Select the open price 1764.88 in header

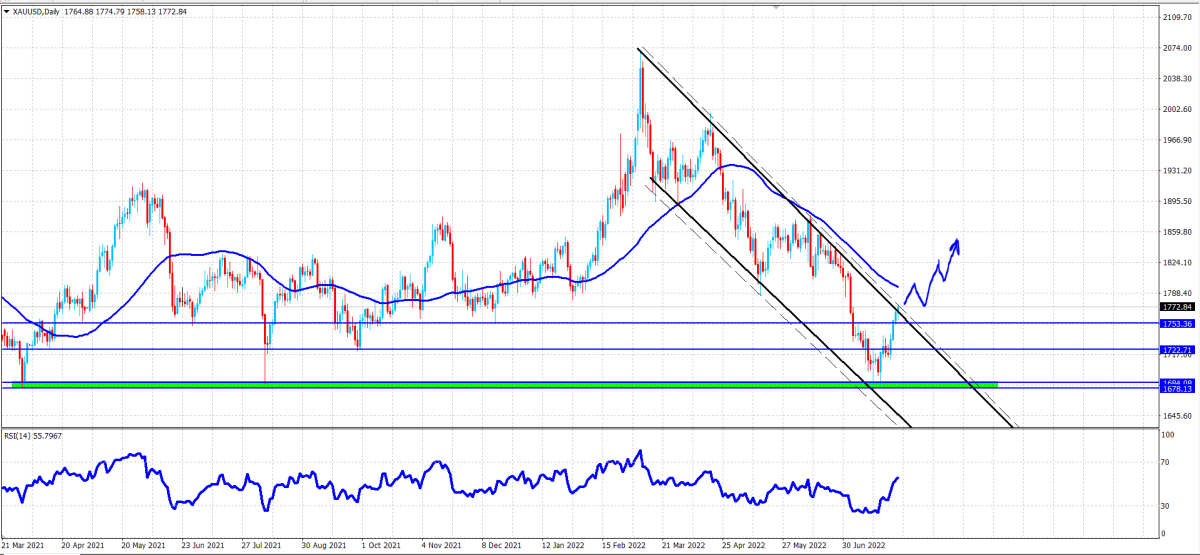pyautogui.click(x=77, y=11)
